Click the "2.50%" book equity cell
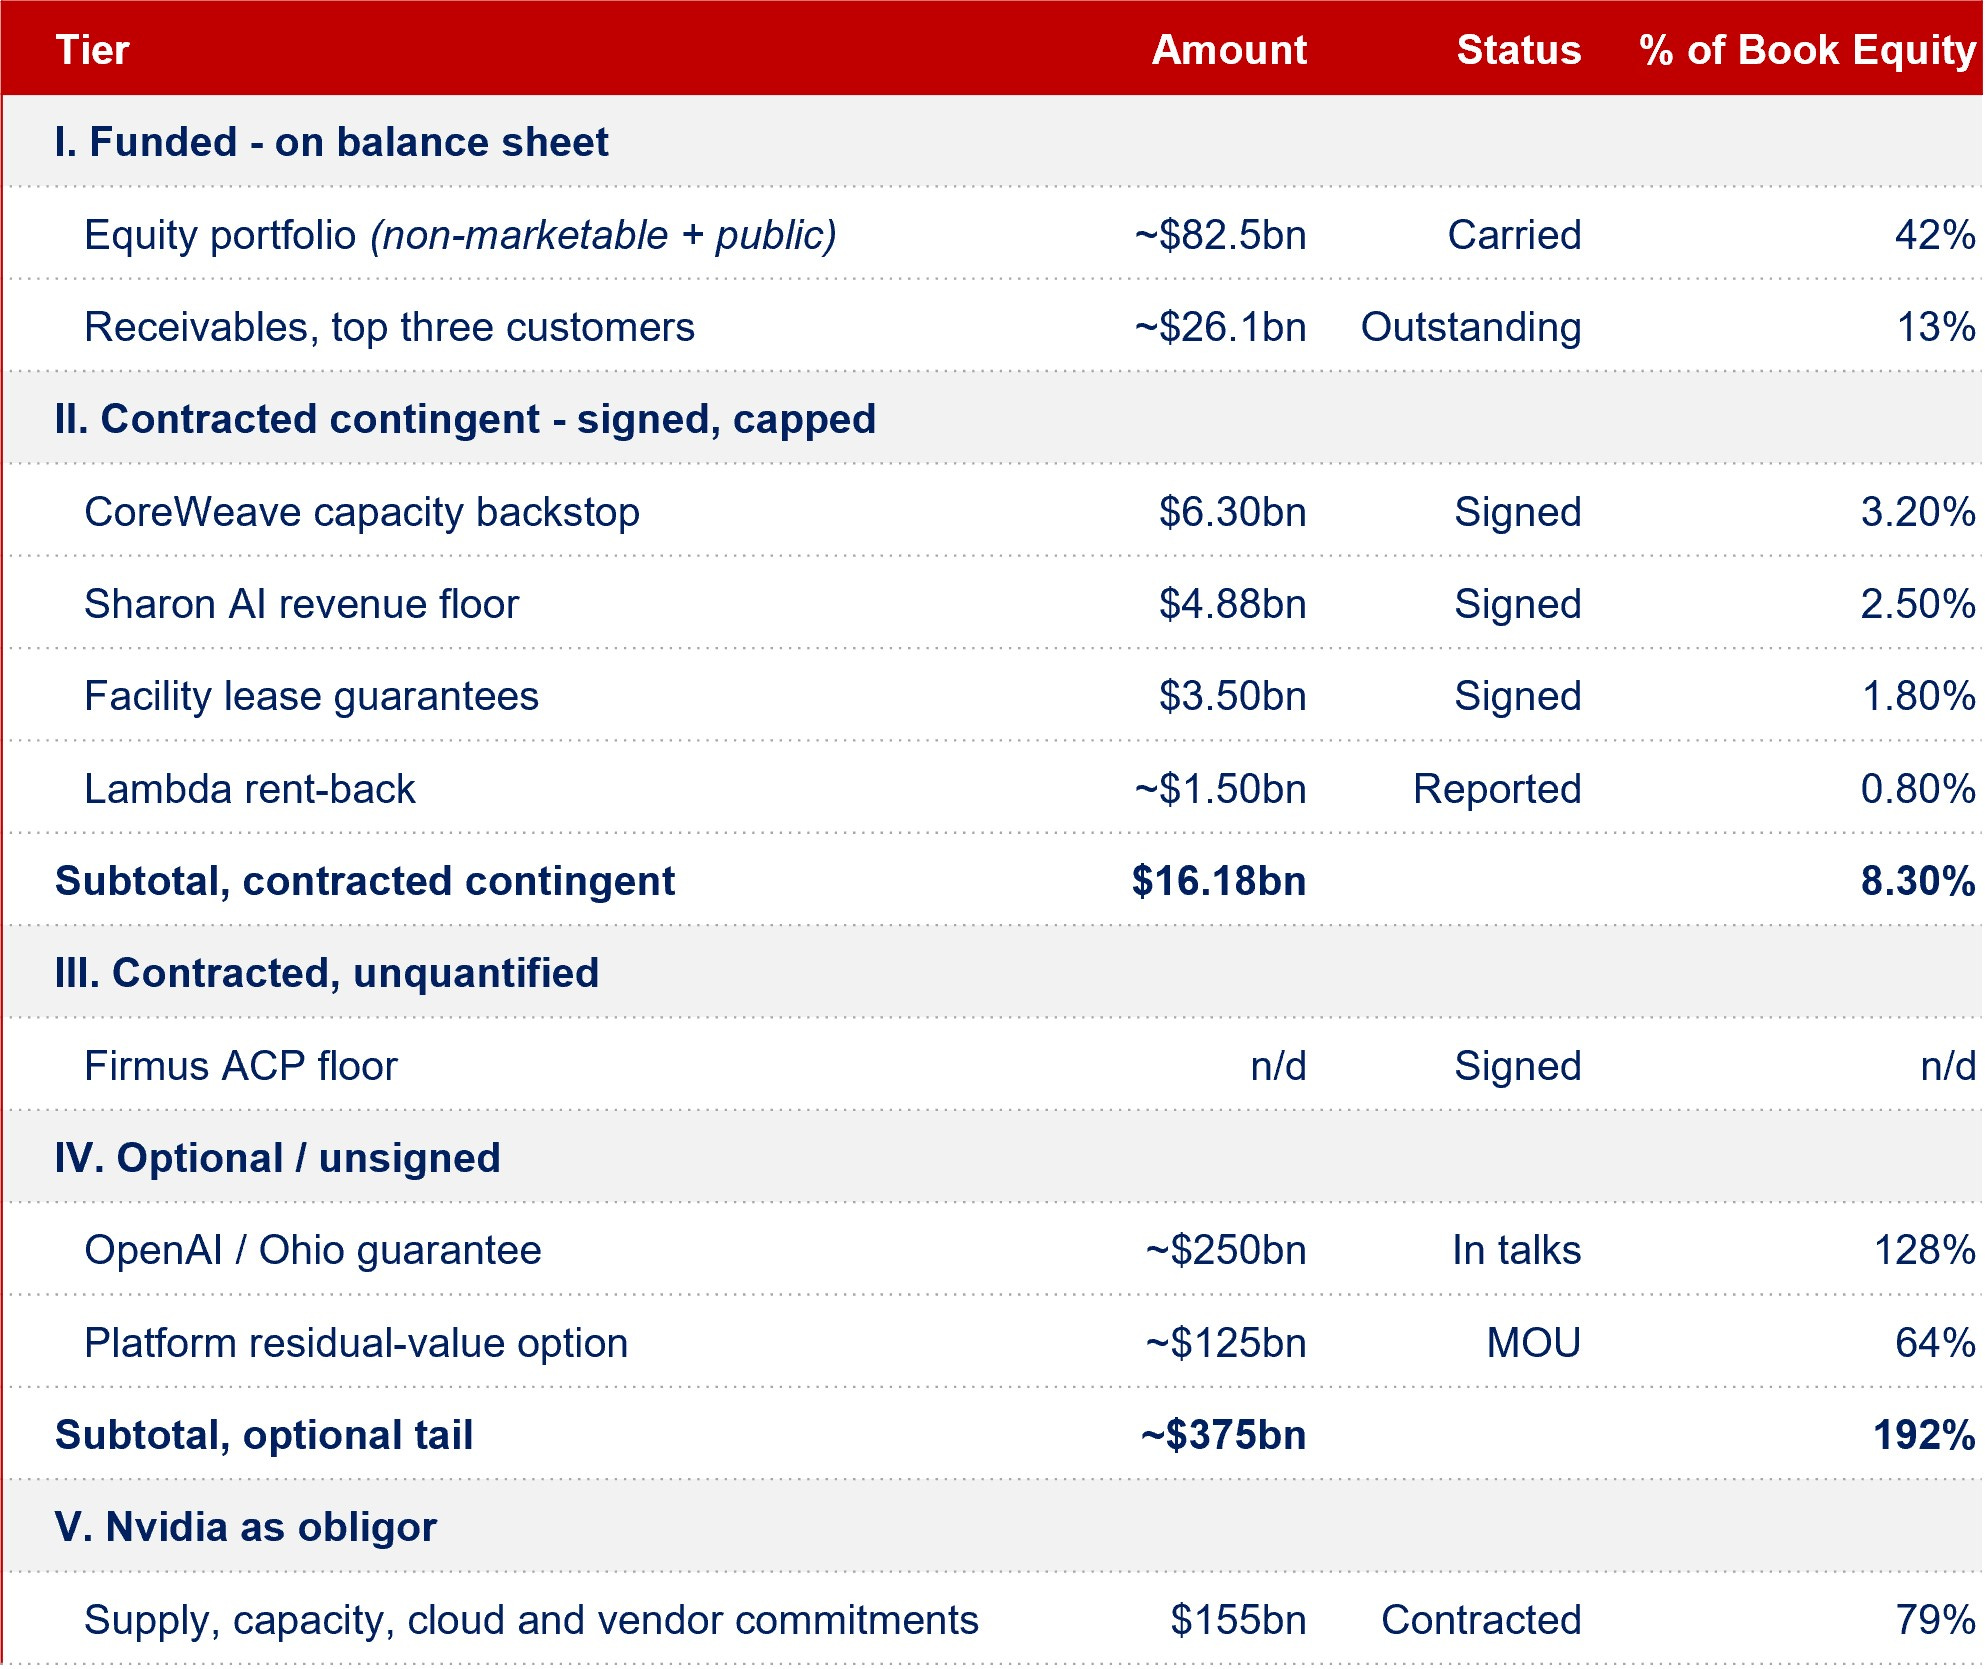Image resolution: width=1985 pixels, height=1669 pixels. coord(1918,604)
